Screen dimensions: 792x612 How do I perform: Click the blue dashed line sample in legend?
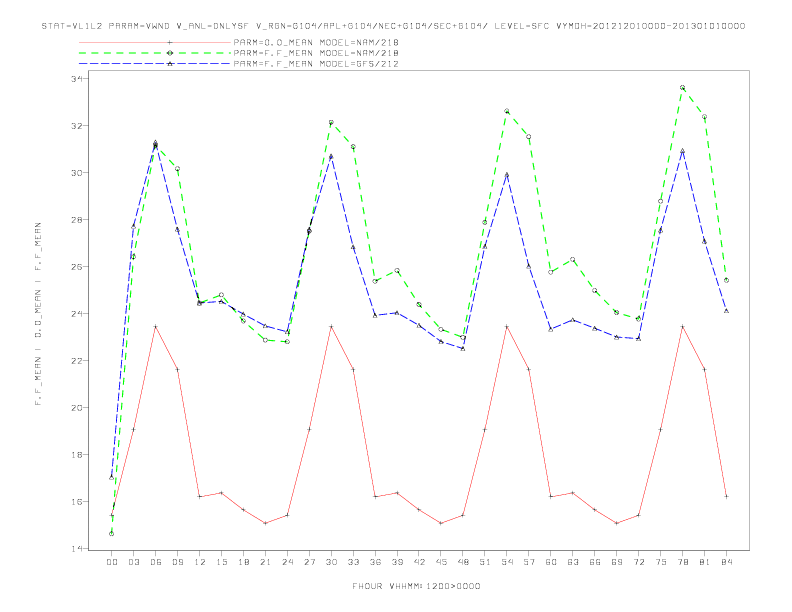coord(155,64)
